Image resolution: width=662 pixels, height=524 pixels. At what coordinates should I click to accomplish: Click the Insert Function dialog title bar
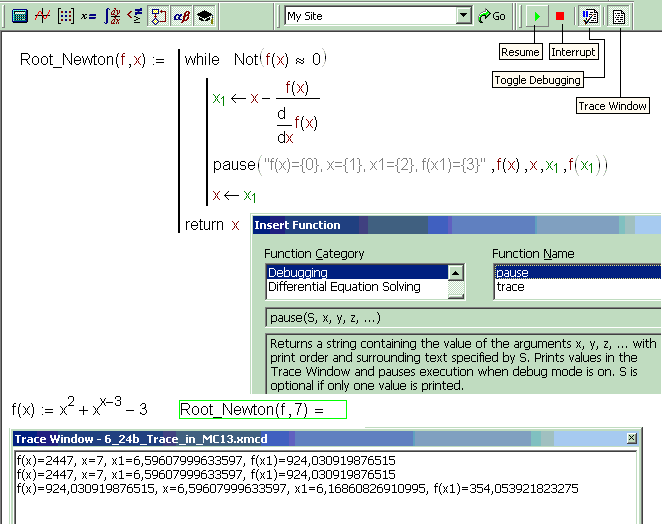point(456,225)
